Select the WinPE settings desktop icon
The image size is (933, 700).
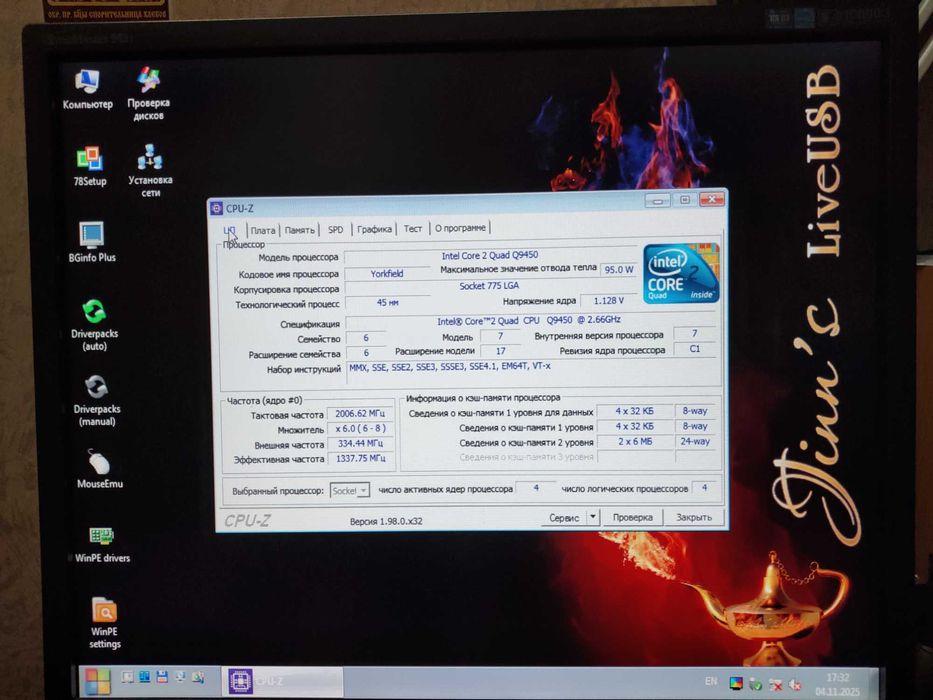coord(104,623)
